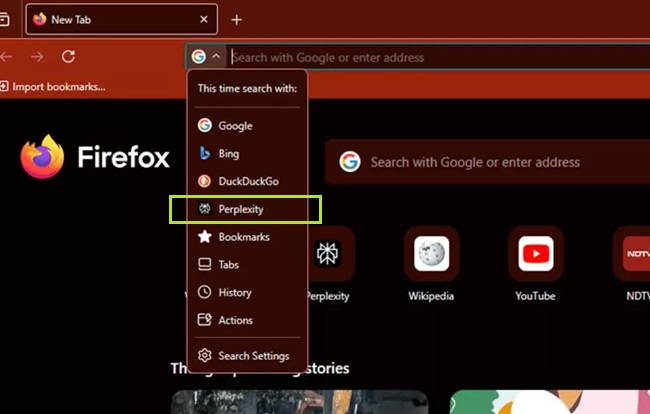650x414 pixels.
Task: Click the Tabs laptop icon
Action: tap(204, 264)
